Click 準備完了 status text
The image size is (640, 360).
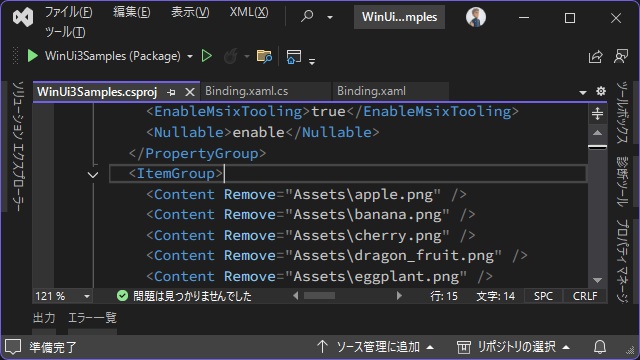(53, 347)
